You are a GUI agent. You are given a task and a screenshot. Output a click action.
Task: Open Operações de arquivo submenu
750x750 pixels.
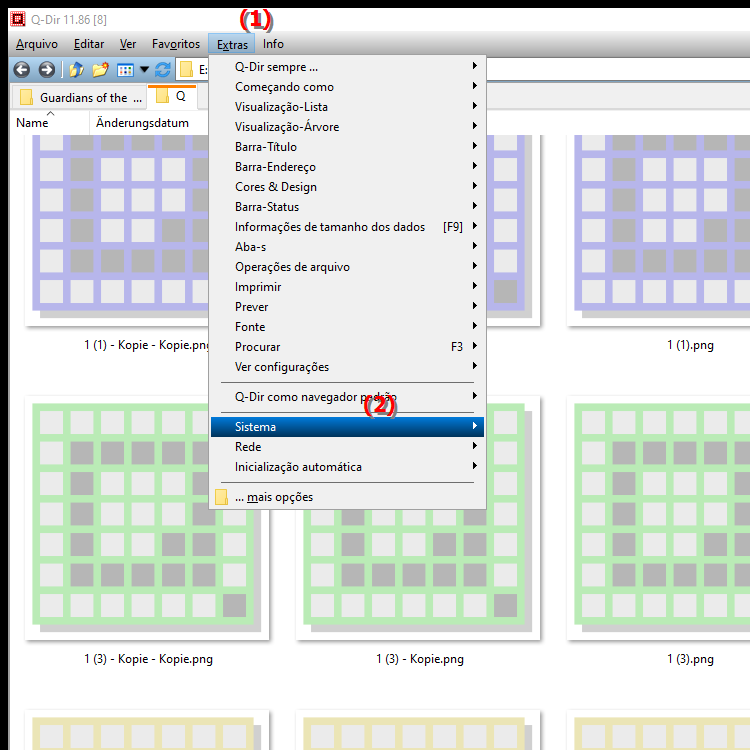[347, 267]
